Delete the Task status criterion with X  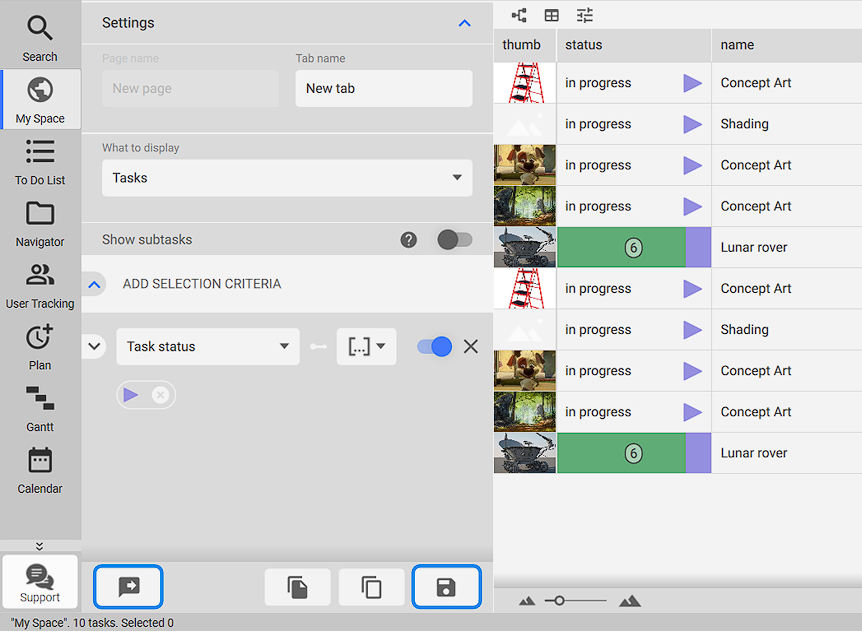471,346
